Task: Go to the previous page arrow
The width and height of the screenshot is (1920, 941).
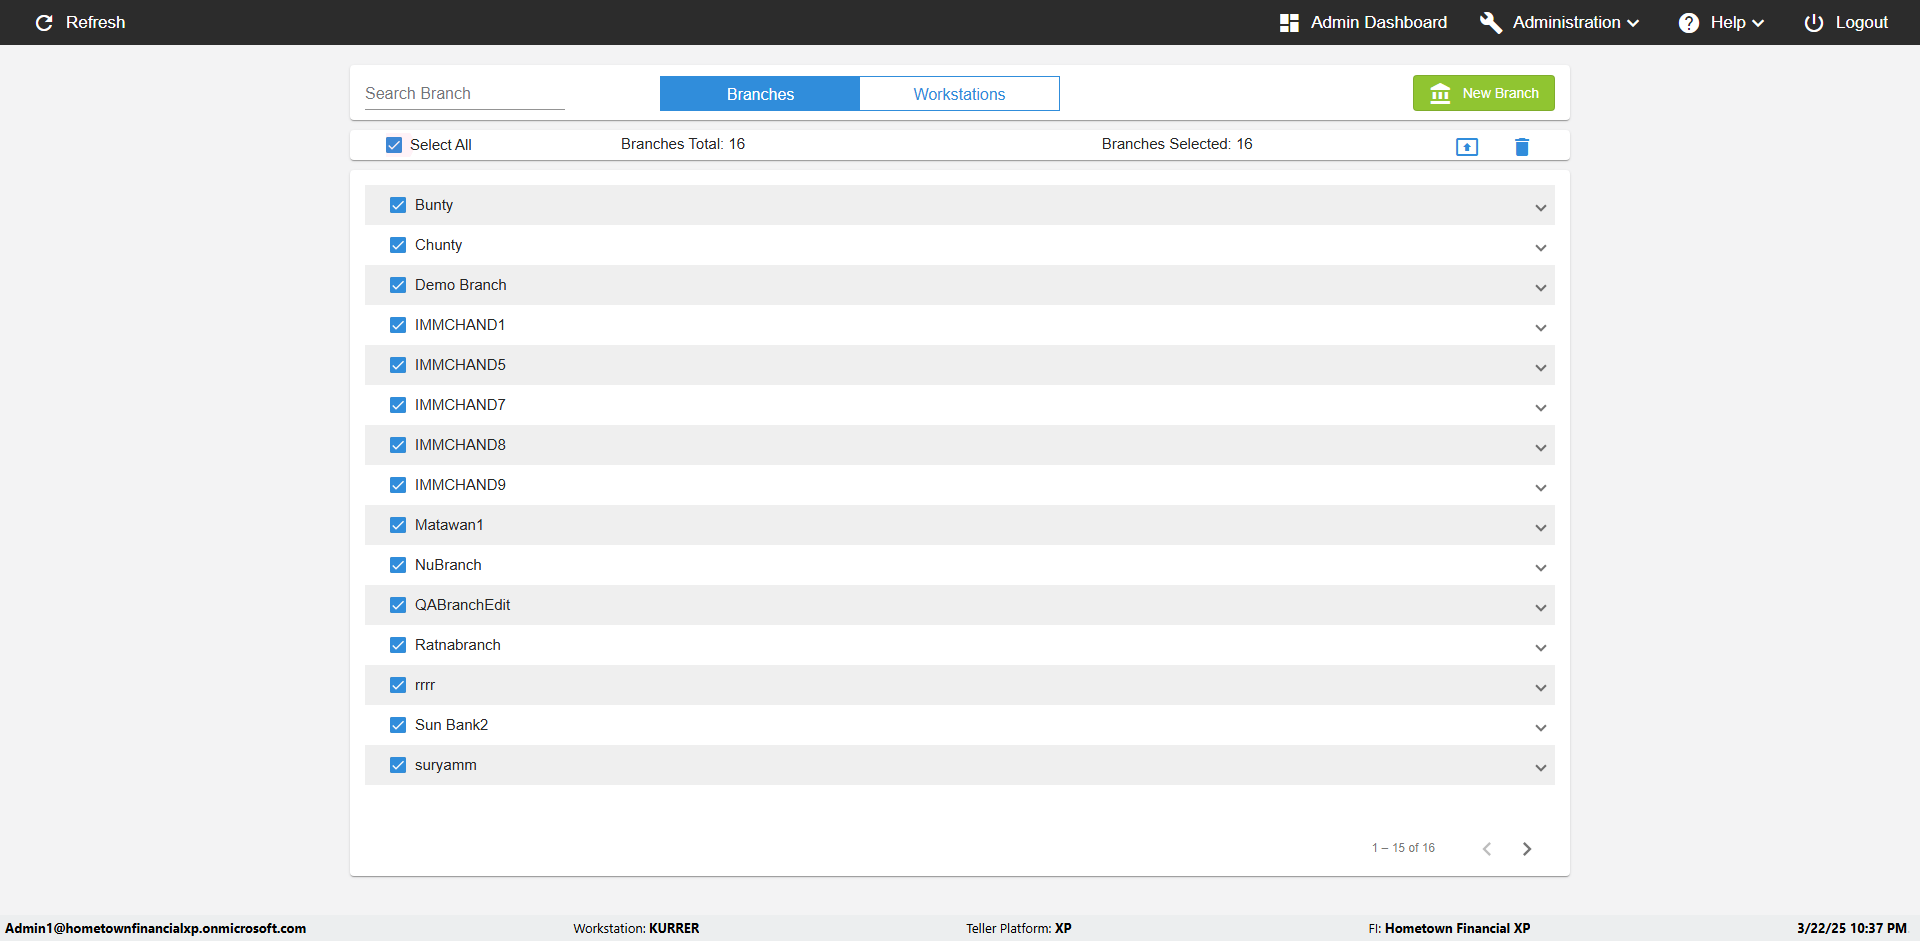Action: [x=1487, y=849]
